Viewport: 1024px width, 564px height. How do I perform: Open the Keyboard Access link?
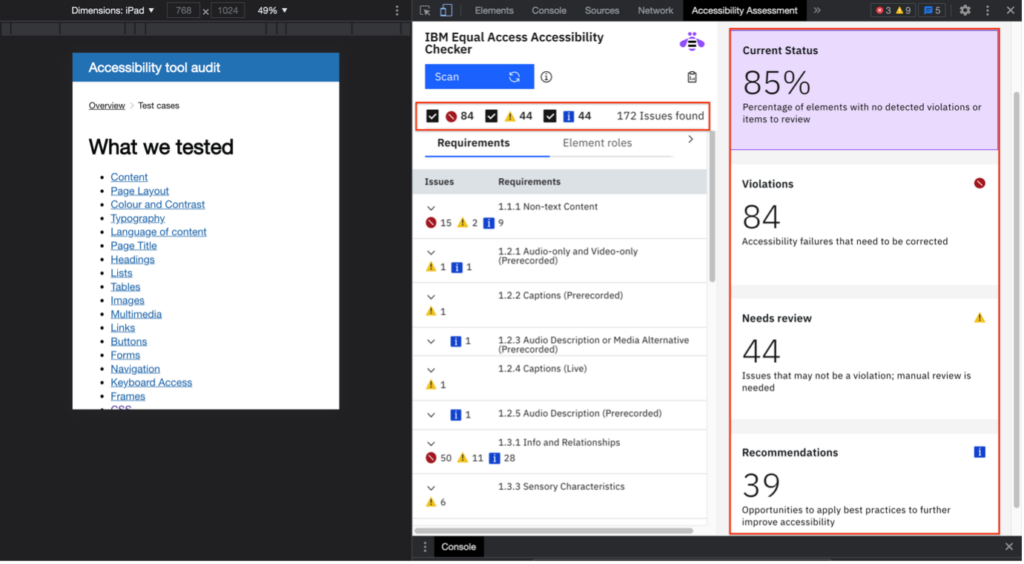(151, 383)
